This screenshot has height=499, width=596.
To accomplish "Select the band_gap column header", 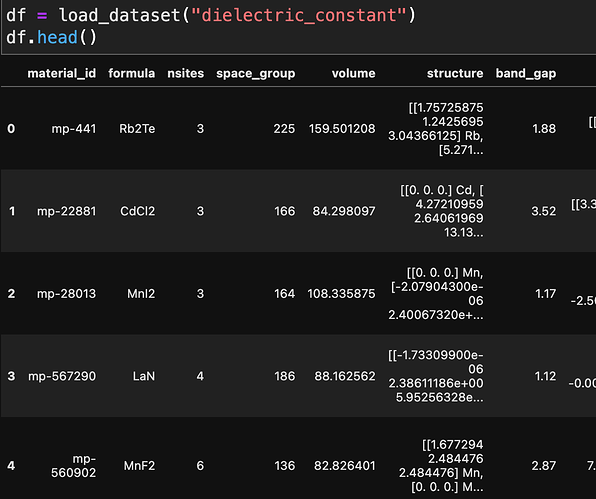I will [x=526, y=73].
